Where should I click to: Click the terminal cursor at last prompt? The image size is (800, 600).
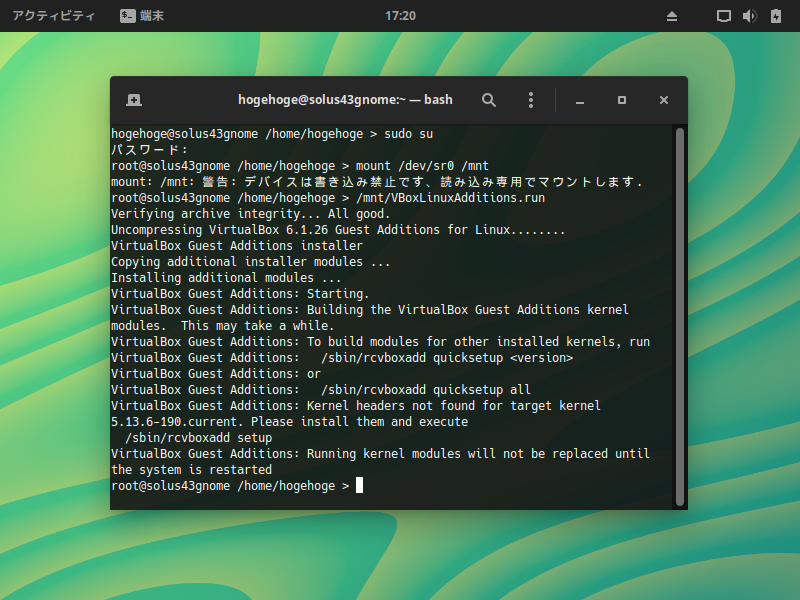(359, 485)
